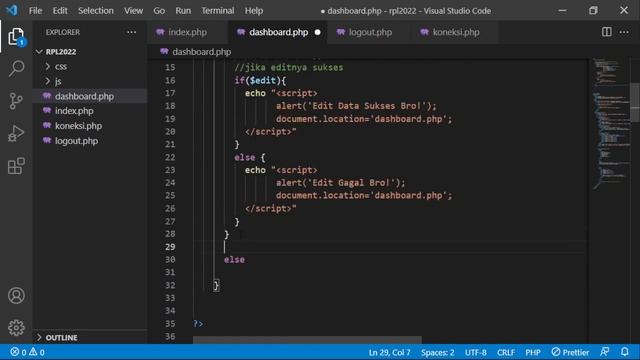
Task: Click the "alert('Edit Gagal Bro!');" line
Action: pyautogui.click(x=340, y=182)
